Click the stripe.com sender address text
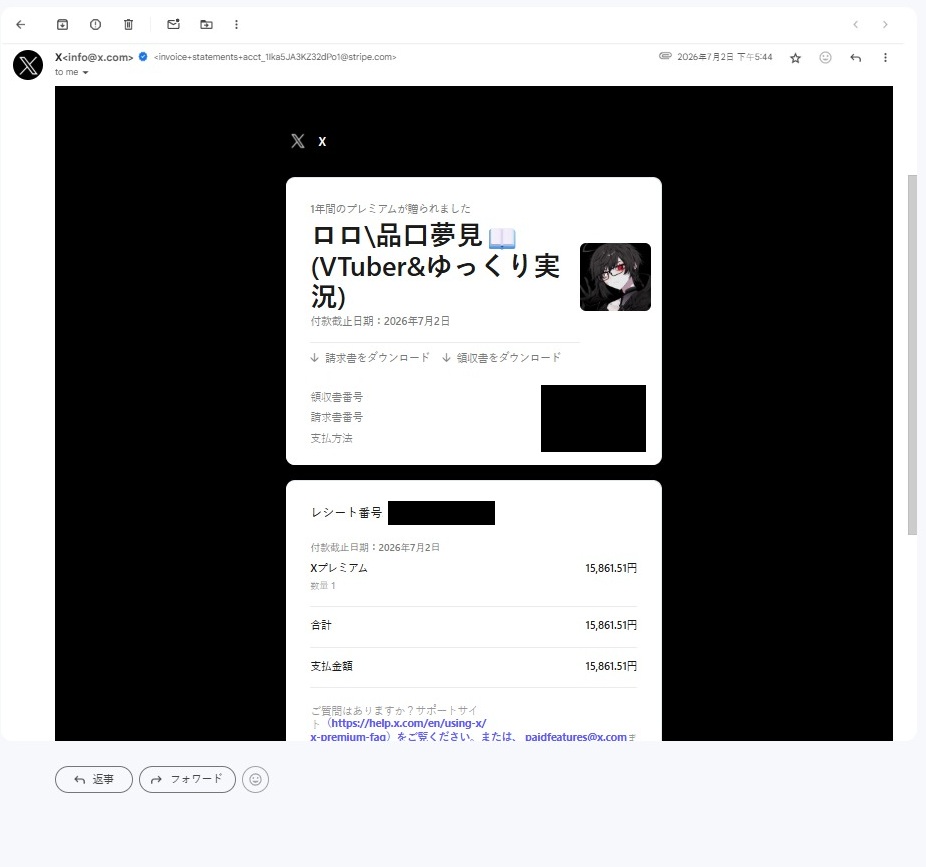 [275, 57]
